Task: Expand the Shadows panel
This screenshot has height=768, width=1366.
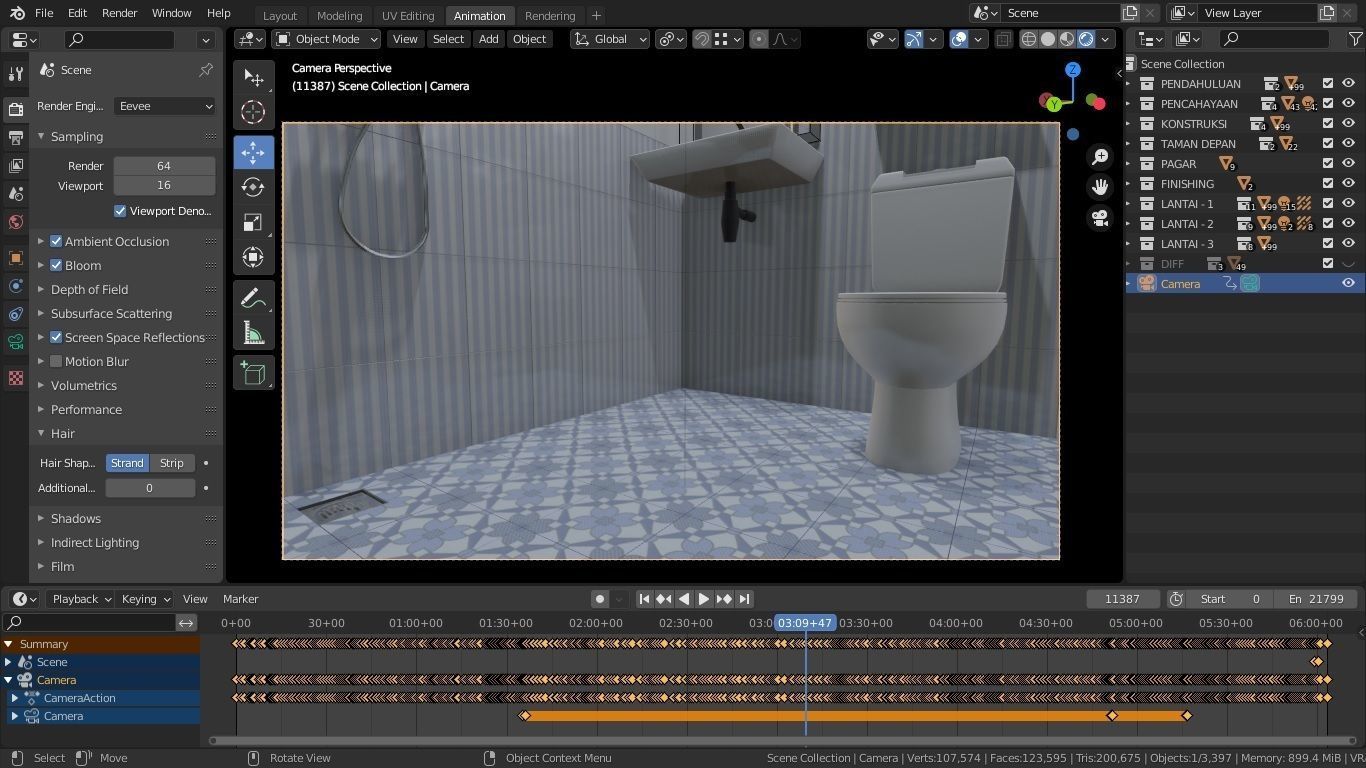Action: tap(76, 518)
